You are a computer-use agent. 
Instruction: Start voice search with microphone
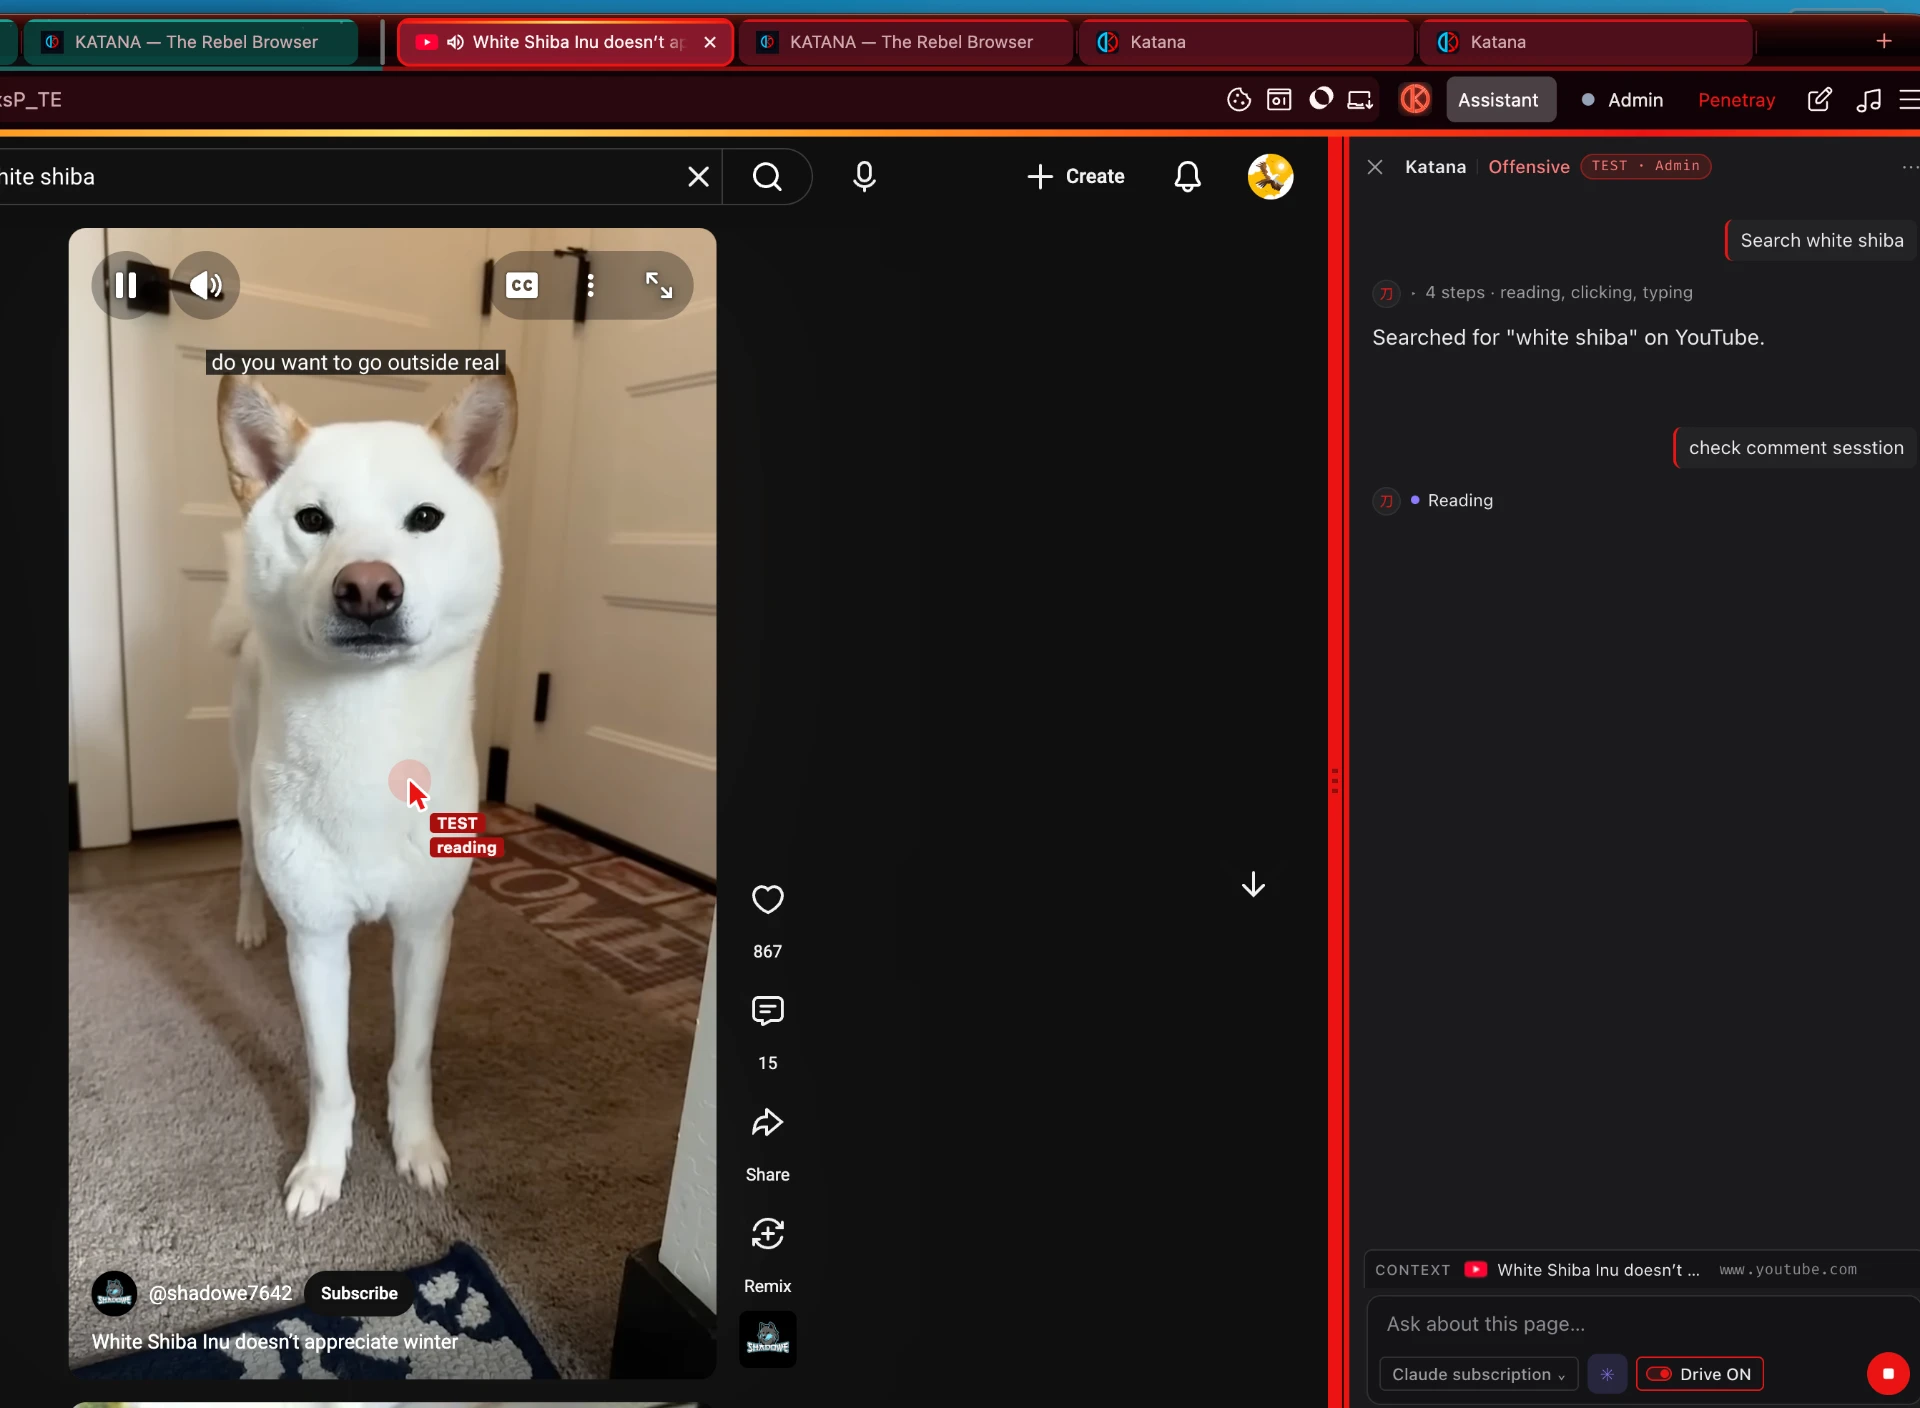[864, 177]
